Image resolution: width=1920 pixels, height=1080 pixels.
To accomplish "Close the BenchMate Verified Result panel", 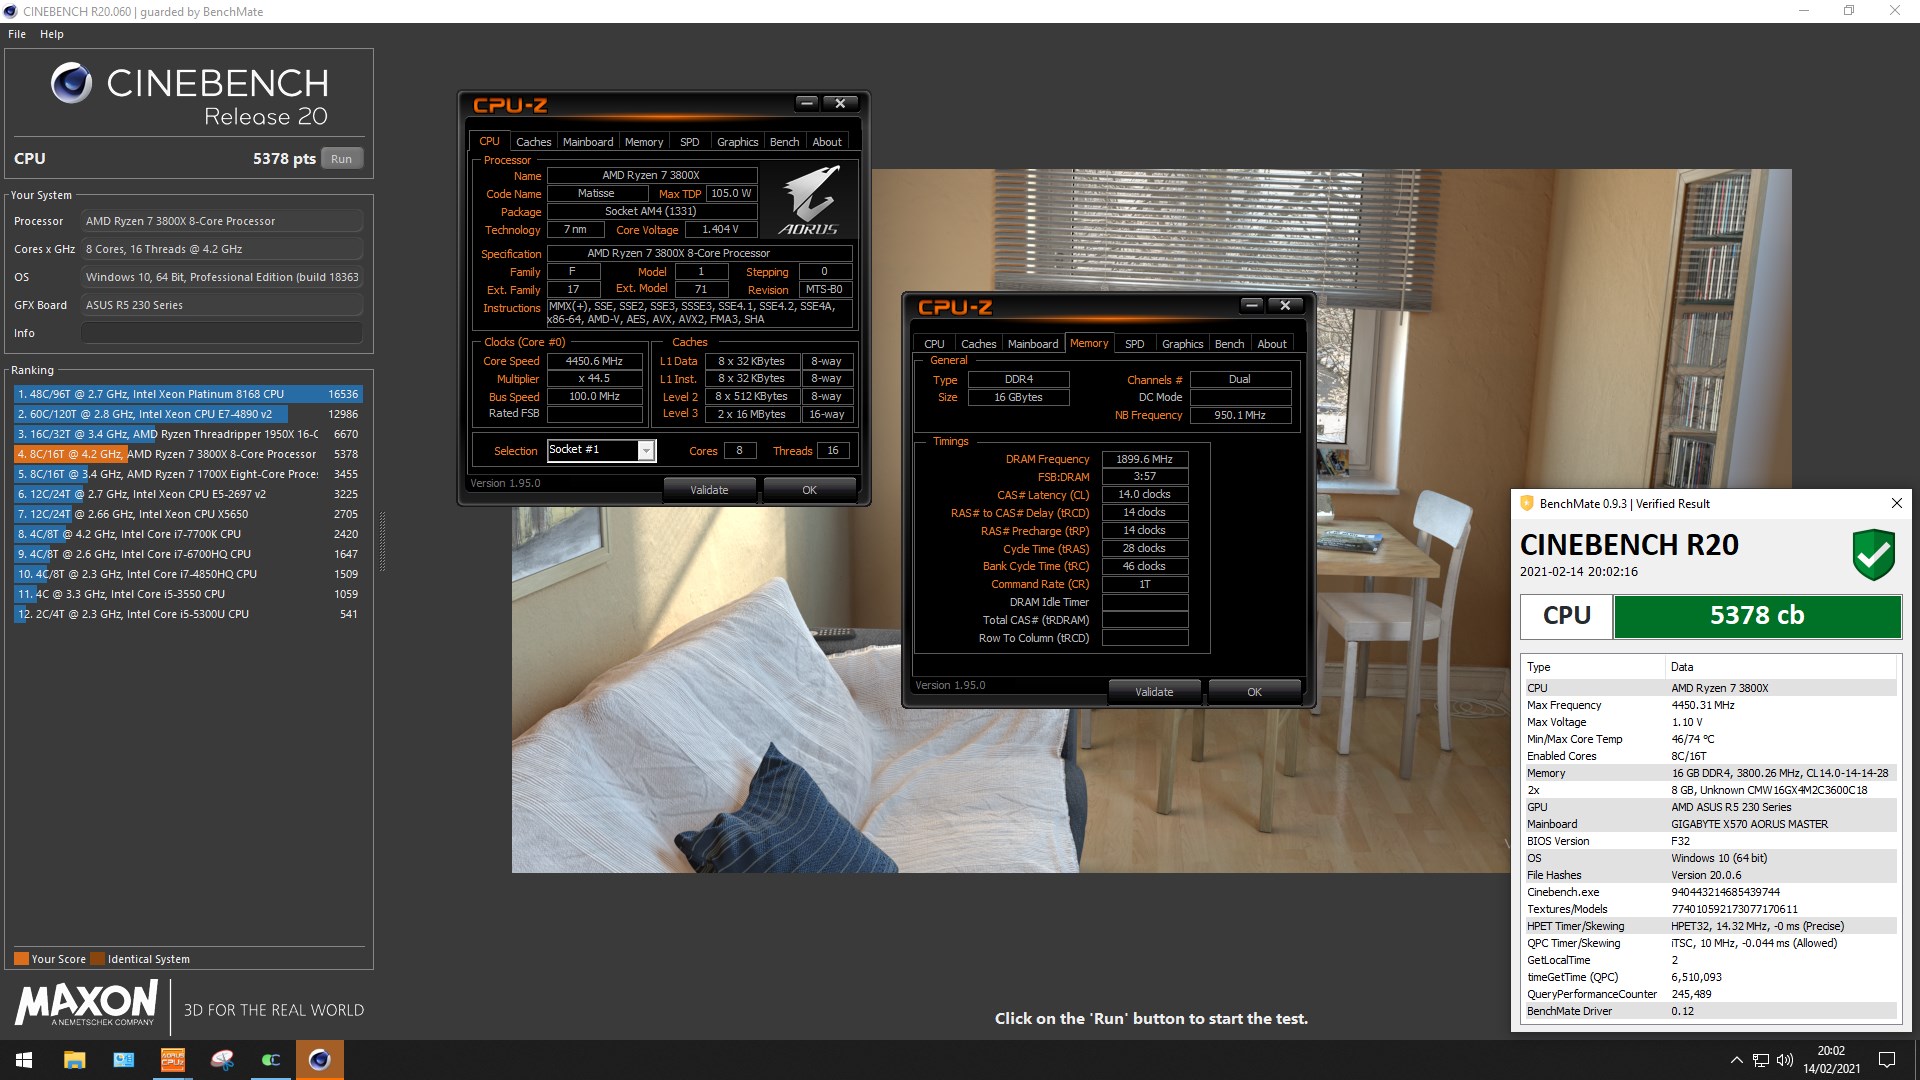I will coord(1896,503).
